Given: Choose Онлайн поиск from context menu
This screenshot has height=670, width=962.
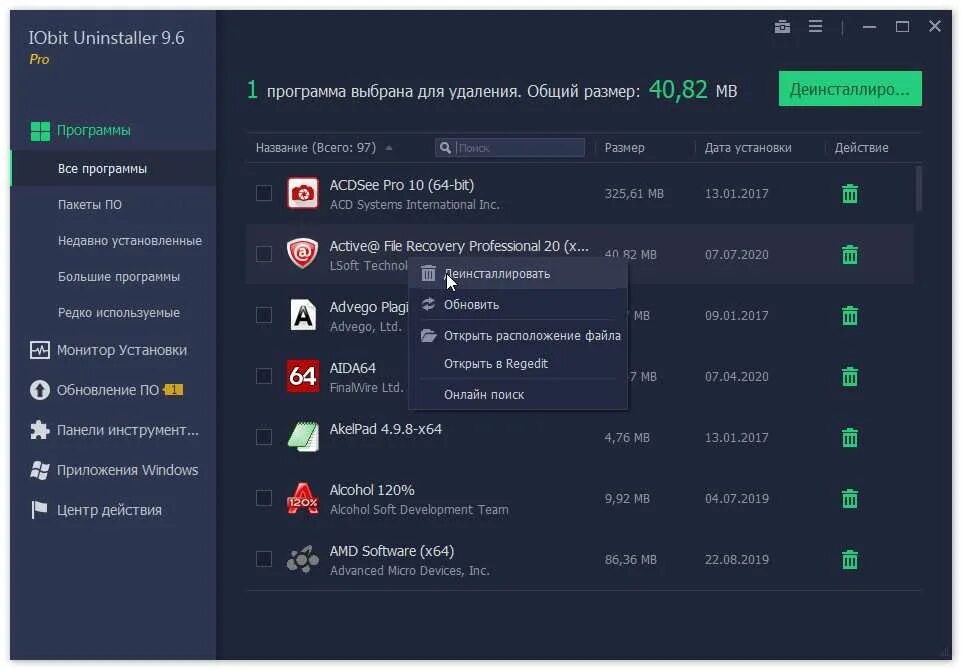Looking at the screenshot, I should 518,395.
